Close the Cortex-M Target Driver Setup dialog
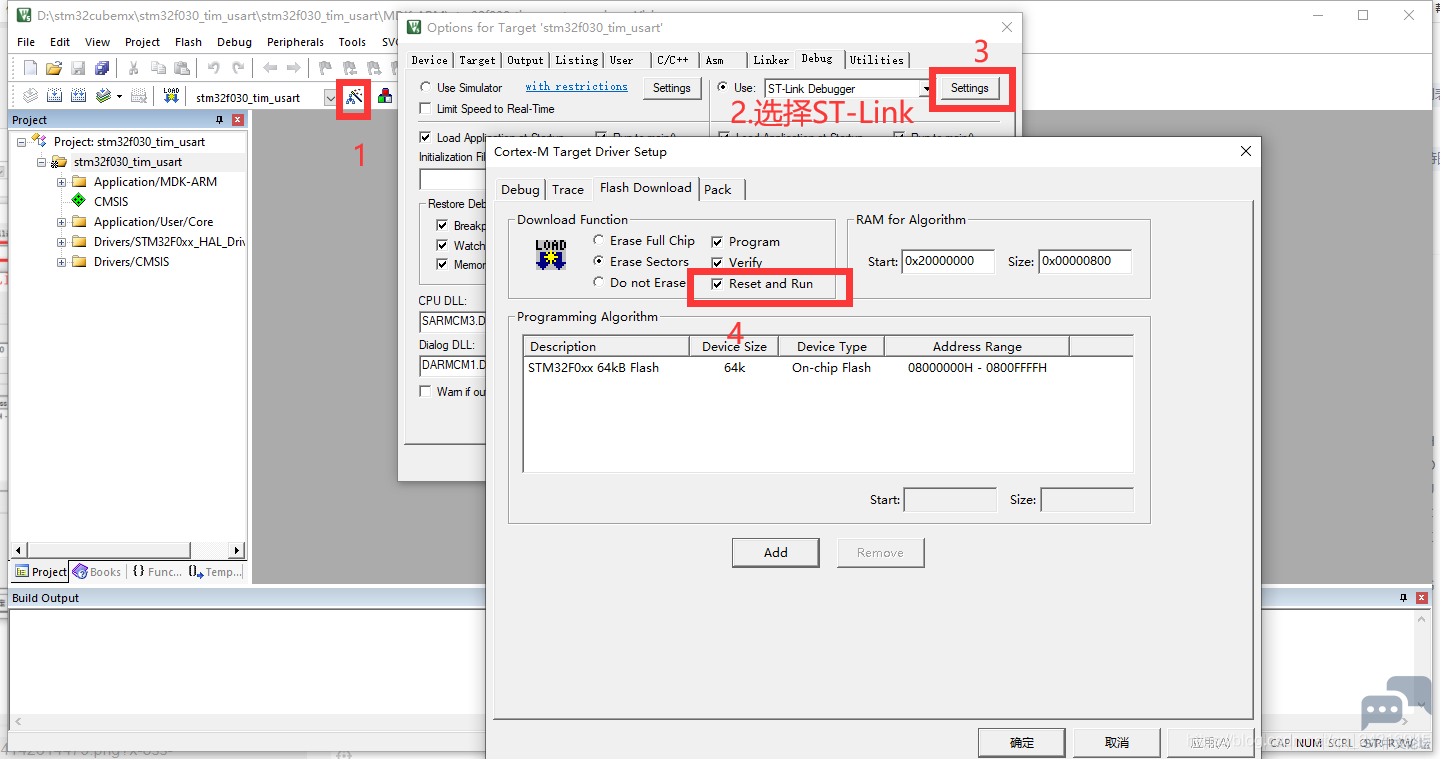This screenshot has width=1440, height=759. point(1245,151)
